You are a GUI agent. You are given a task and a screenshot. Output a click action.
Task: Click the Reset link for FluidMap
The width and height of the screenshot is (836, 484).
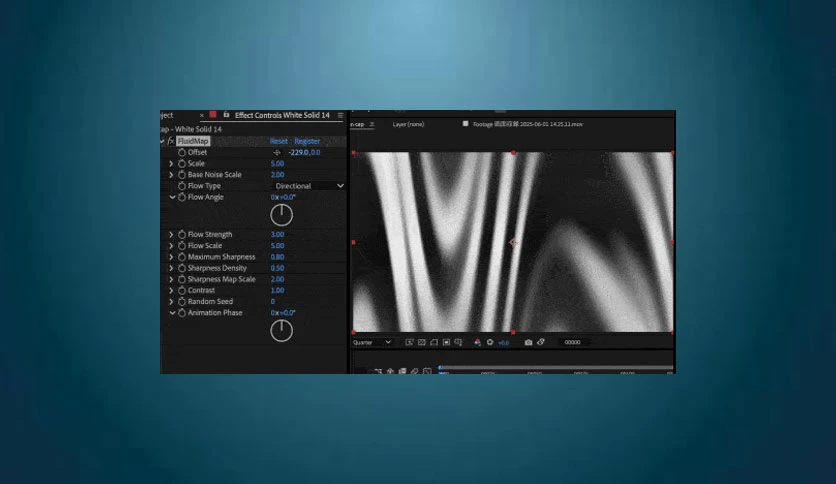click(x=278, y=141)
